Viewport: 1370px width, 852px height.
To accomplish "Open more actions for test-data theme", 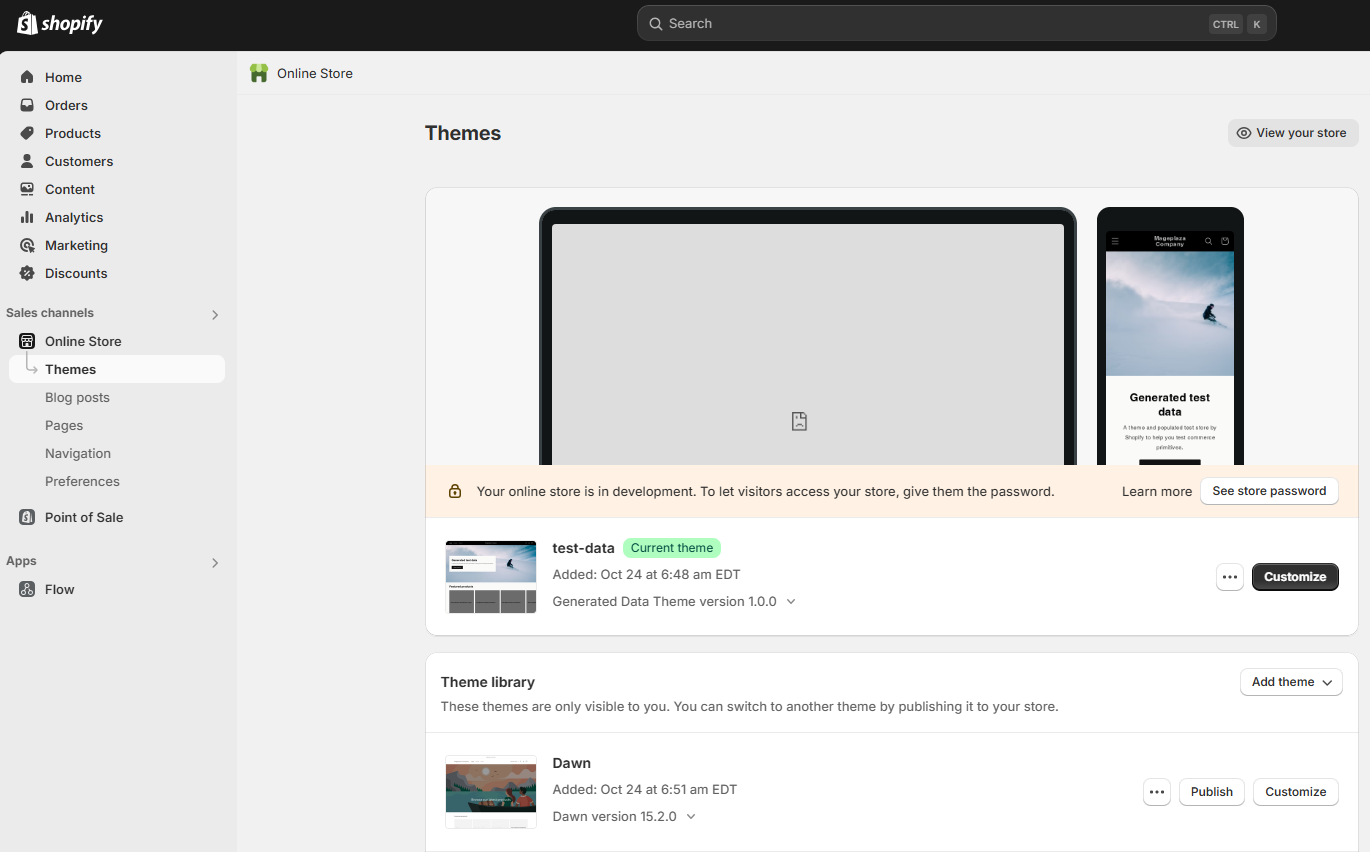I will [1230, 577].
